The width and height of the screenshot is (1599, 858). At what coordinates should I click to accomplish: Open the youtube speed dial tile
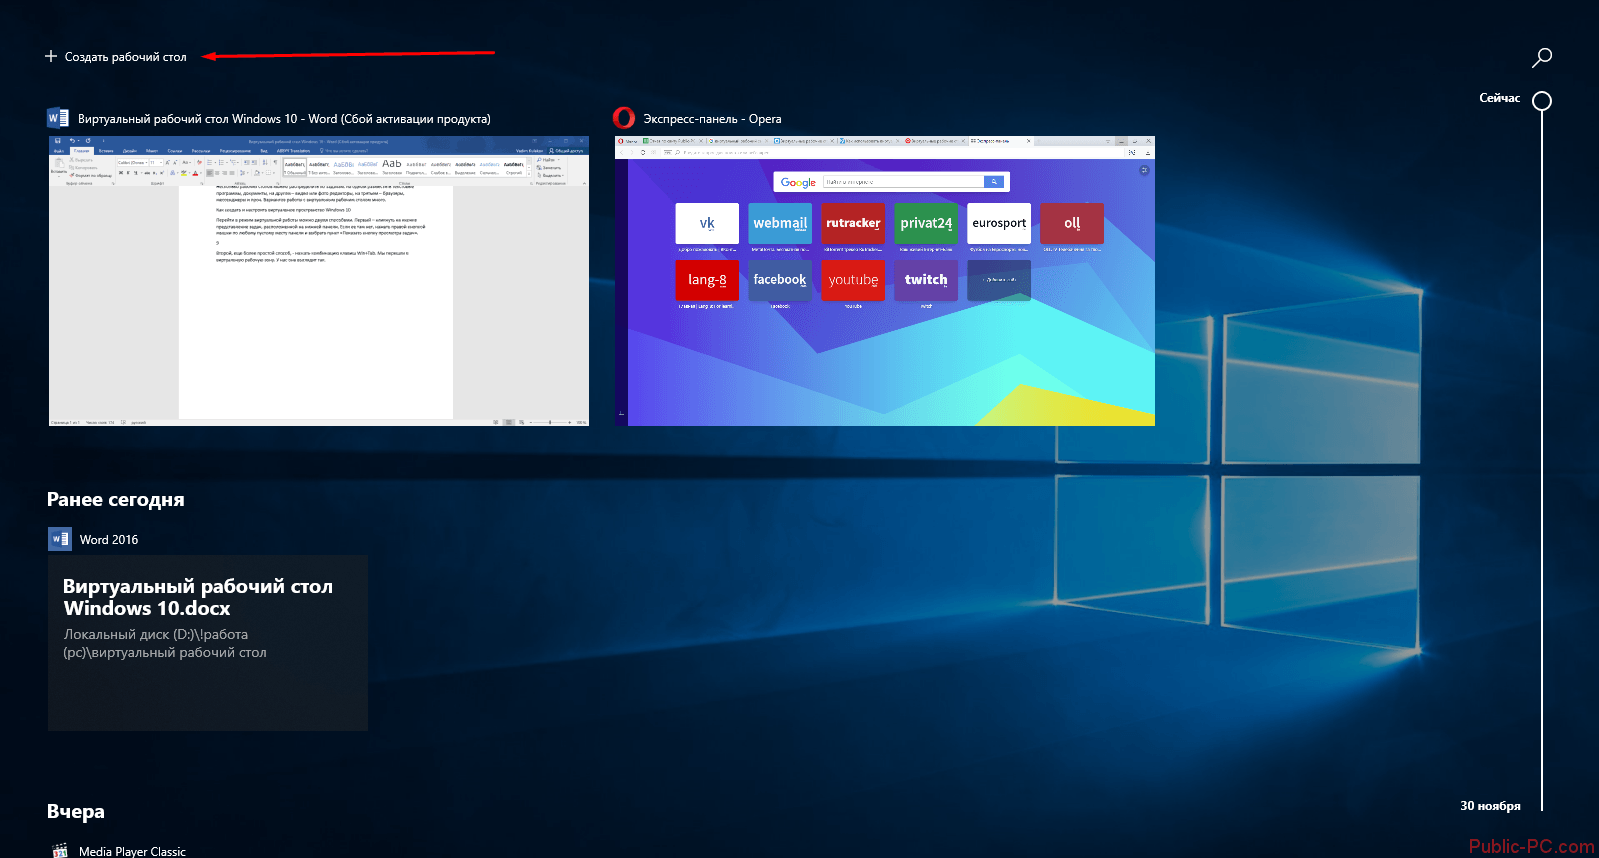coord(853,280)
